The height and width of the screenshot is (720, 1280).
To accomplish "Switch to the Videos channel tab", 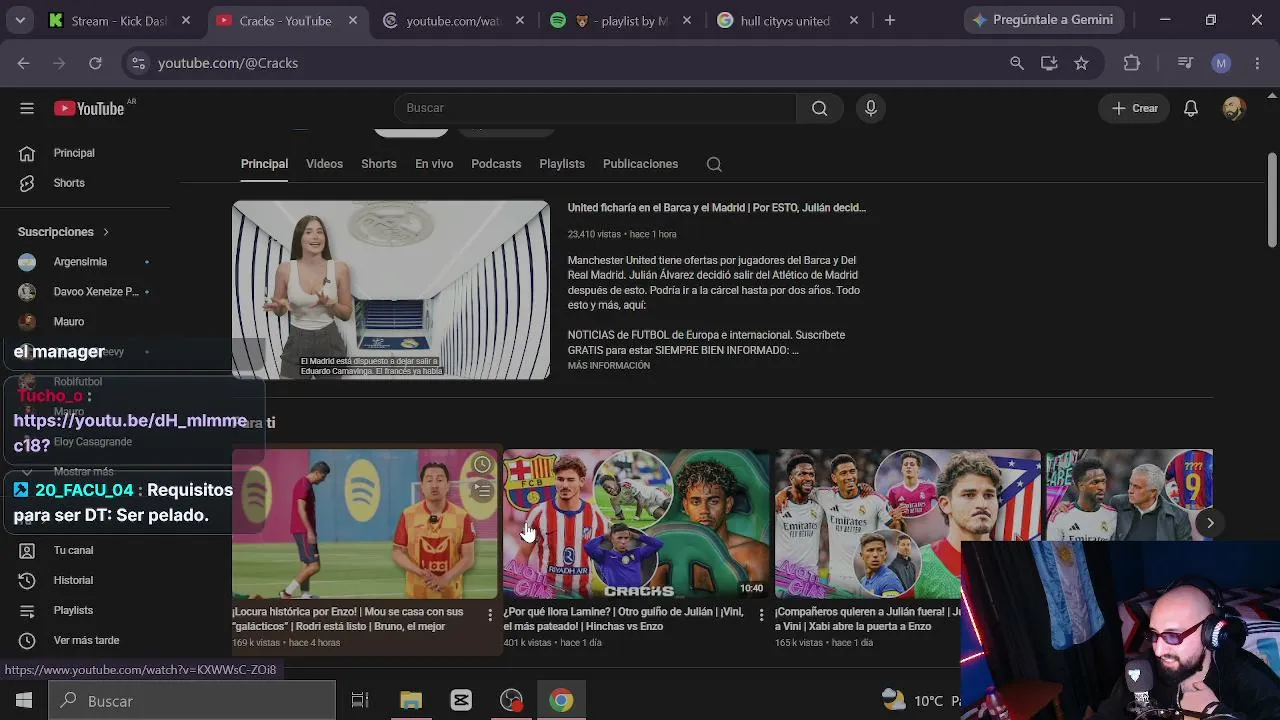I will point(324,164).
